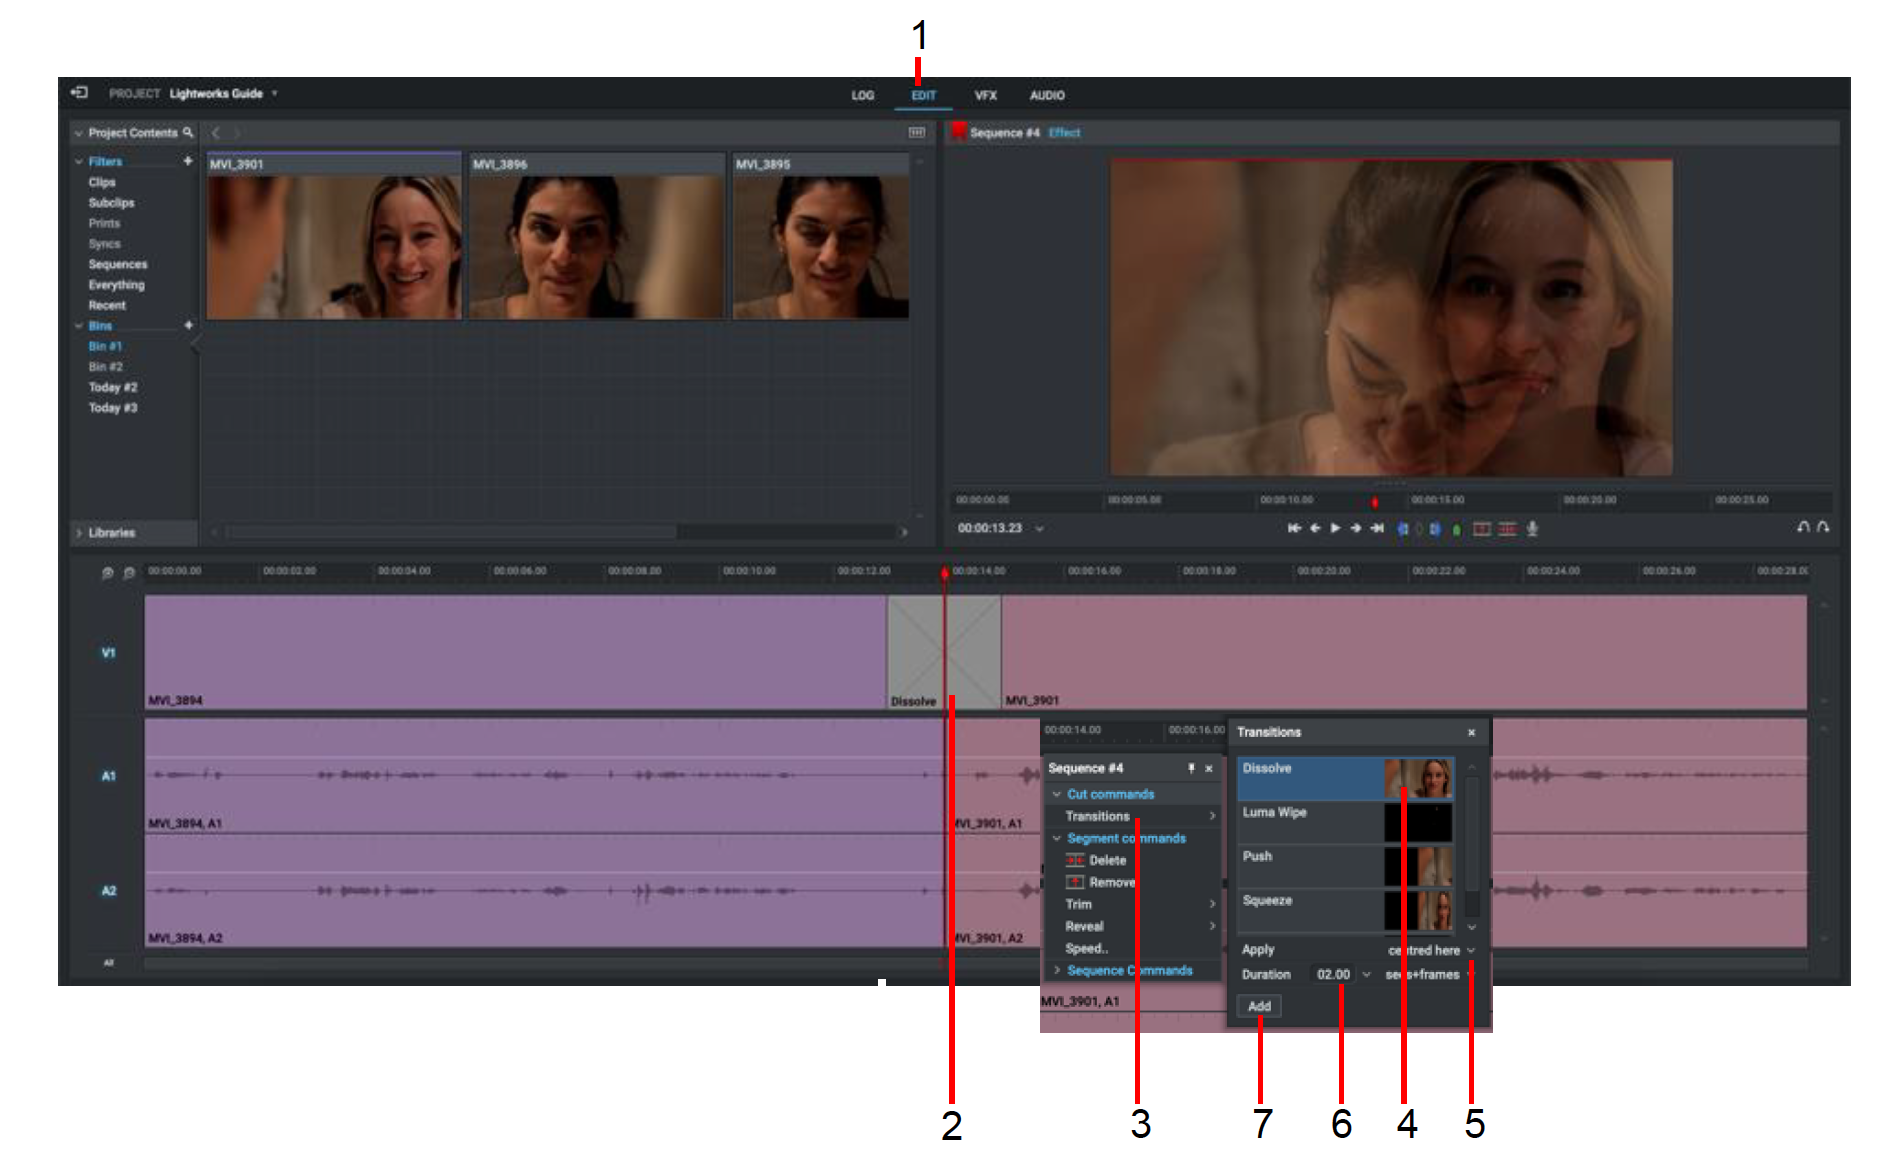Screen dimensions: 1898x1156
Task: Click the Delete icon under Segment commands
Action: (1075, 860)
